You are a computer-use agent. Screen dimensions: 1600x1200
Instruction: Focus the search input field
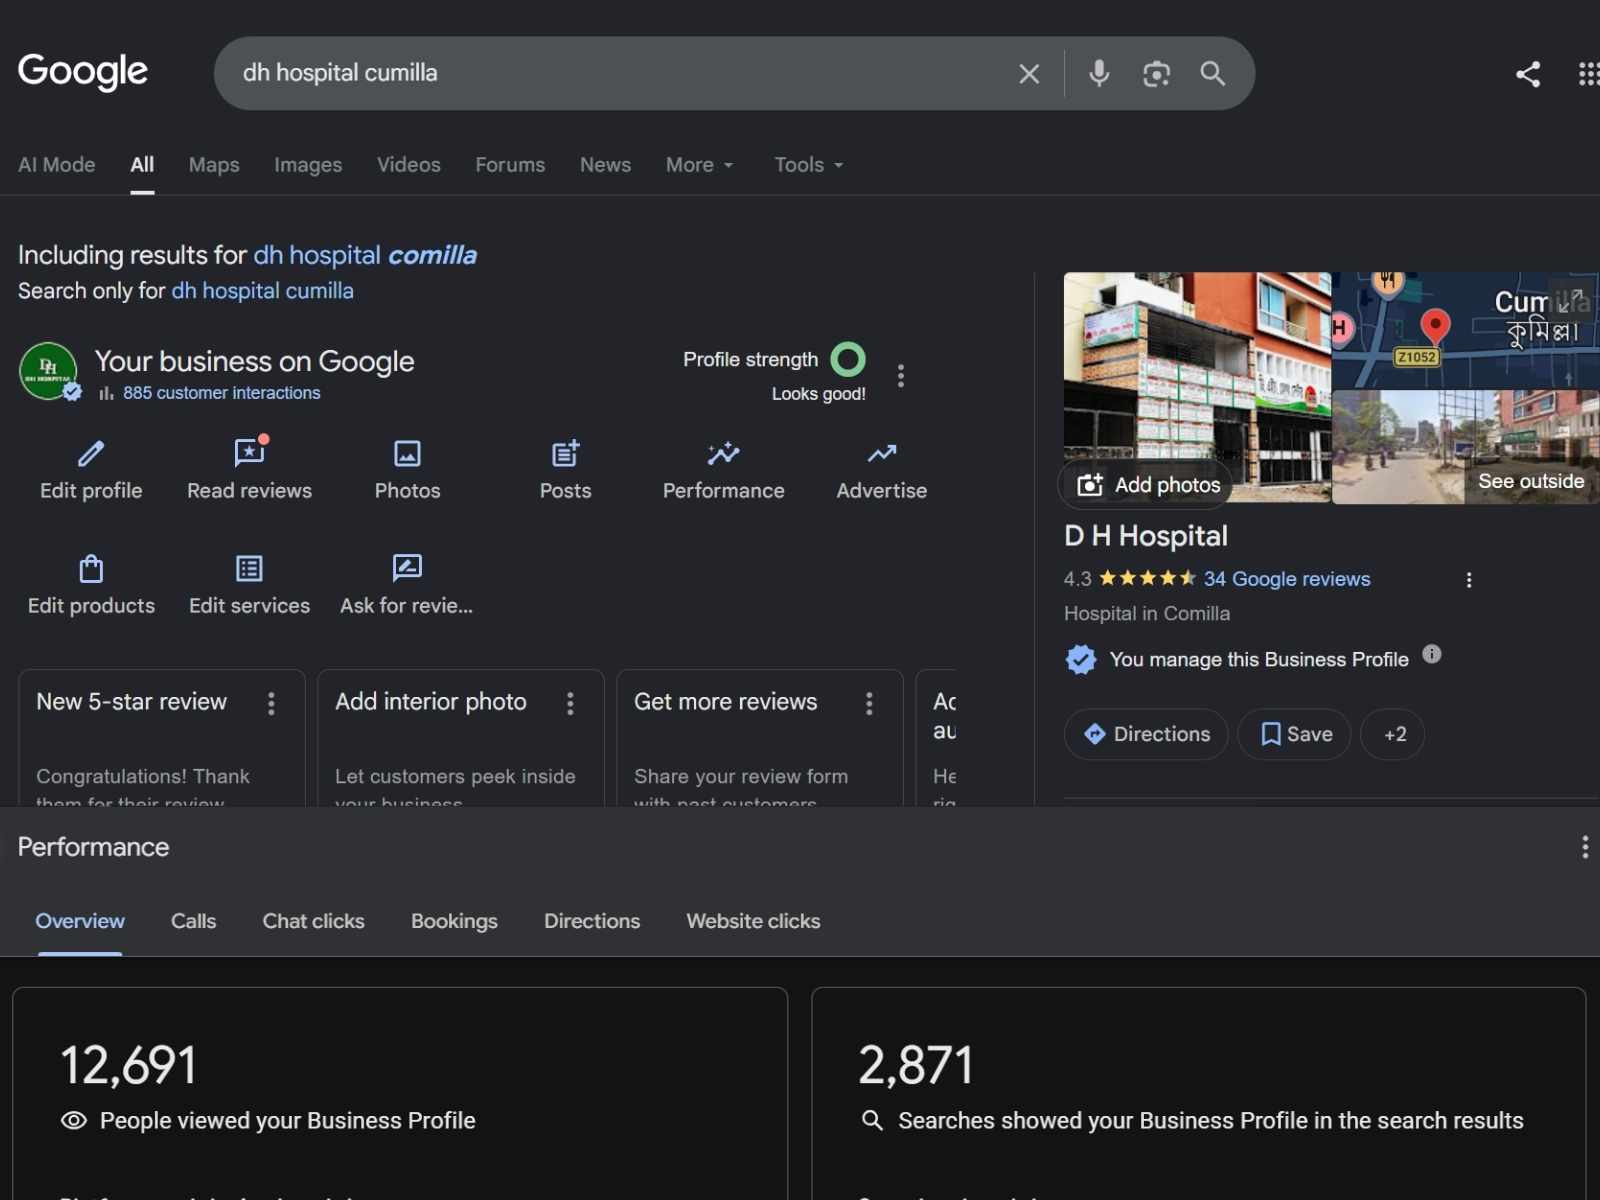coord(620,73)
